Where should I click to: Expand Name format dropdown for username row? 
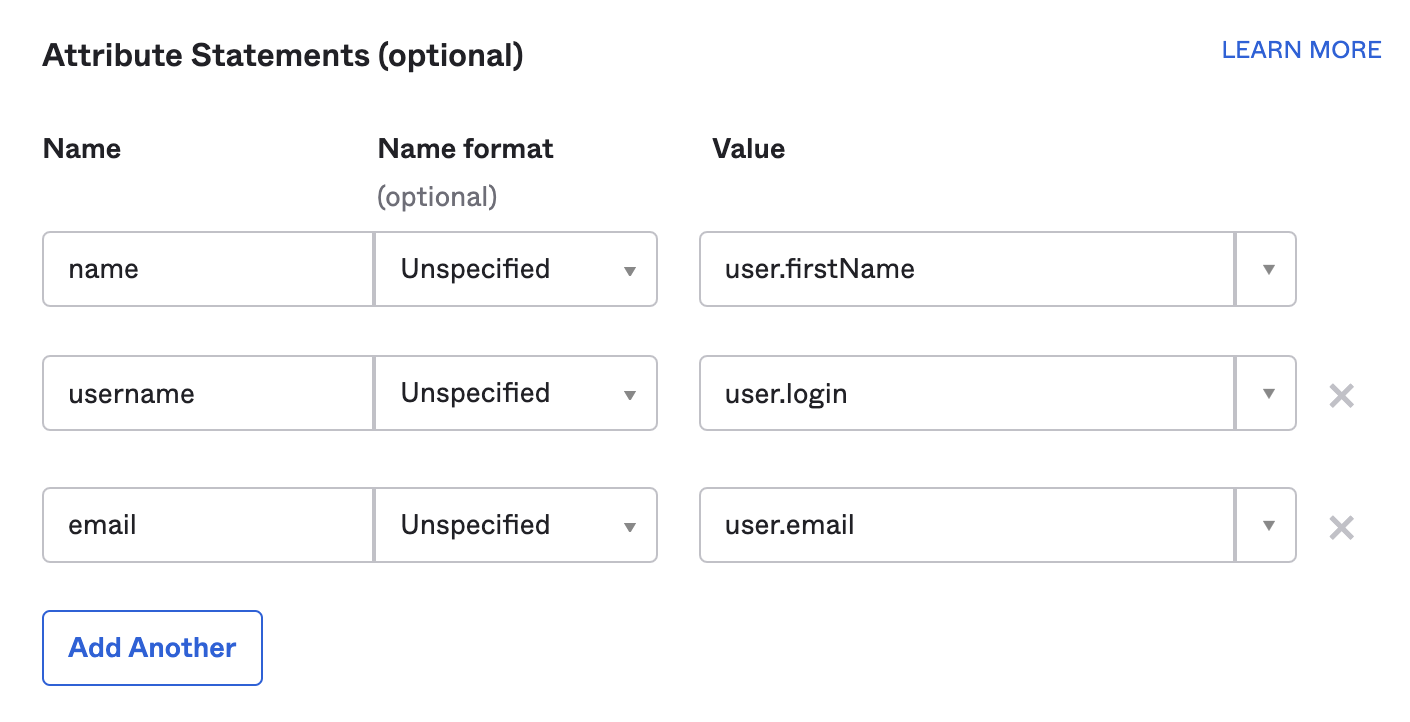[x=516, y=393]
